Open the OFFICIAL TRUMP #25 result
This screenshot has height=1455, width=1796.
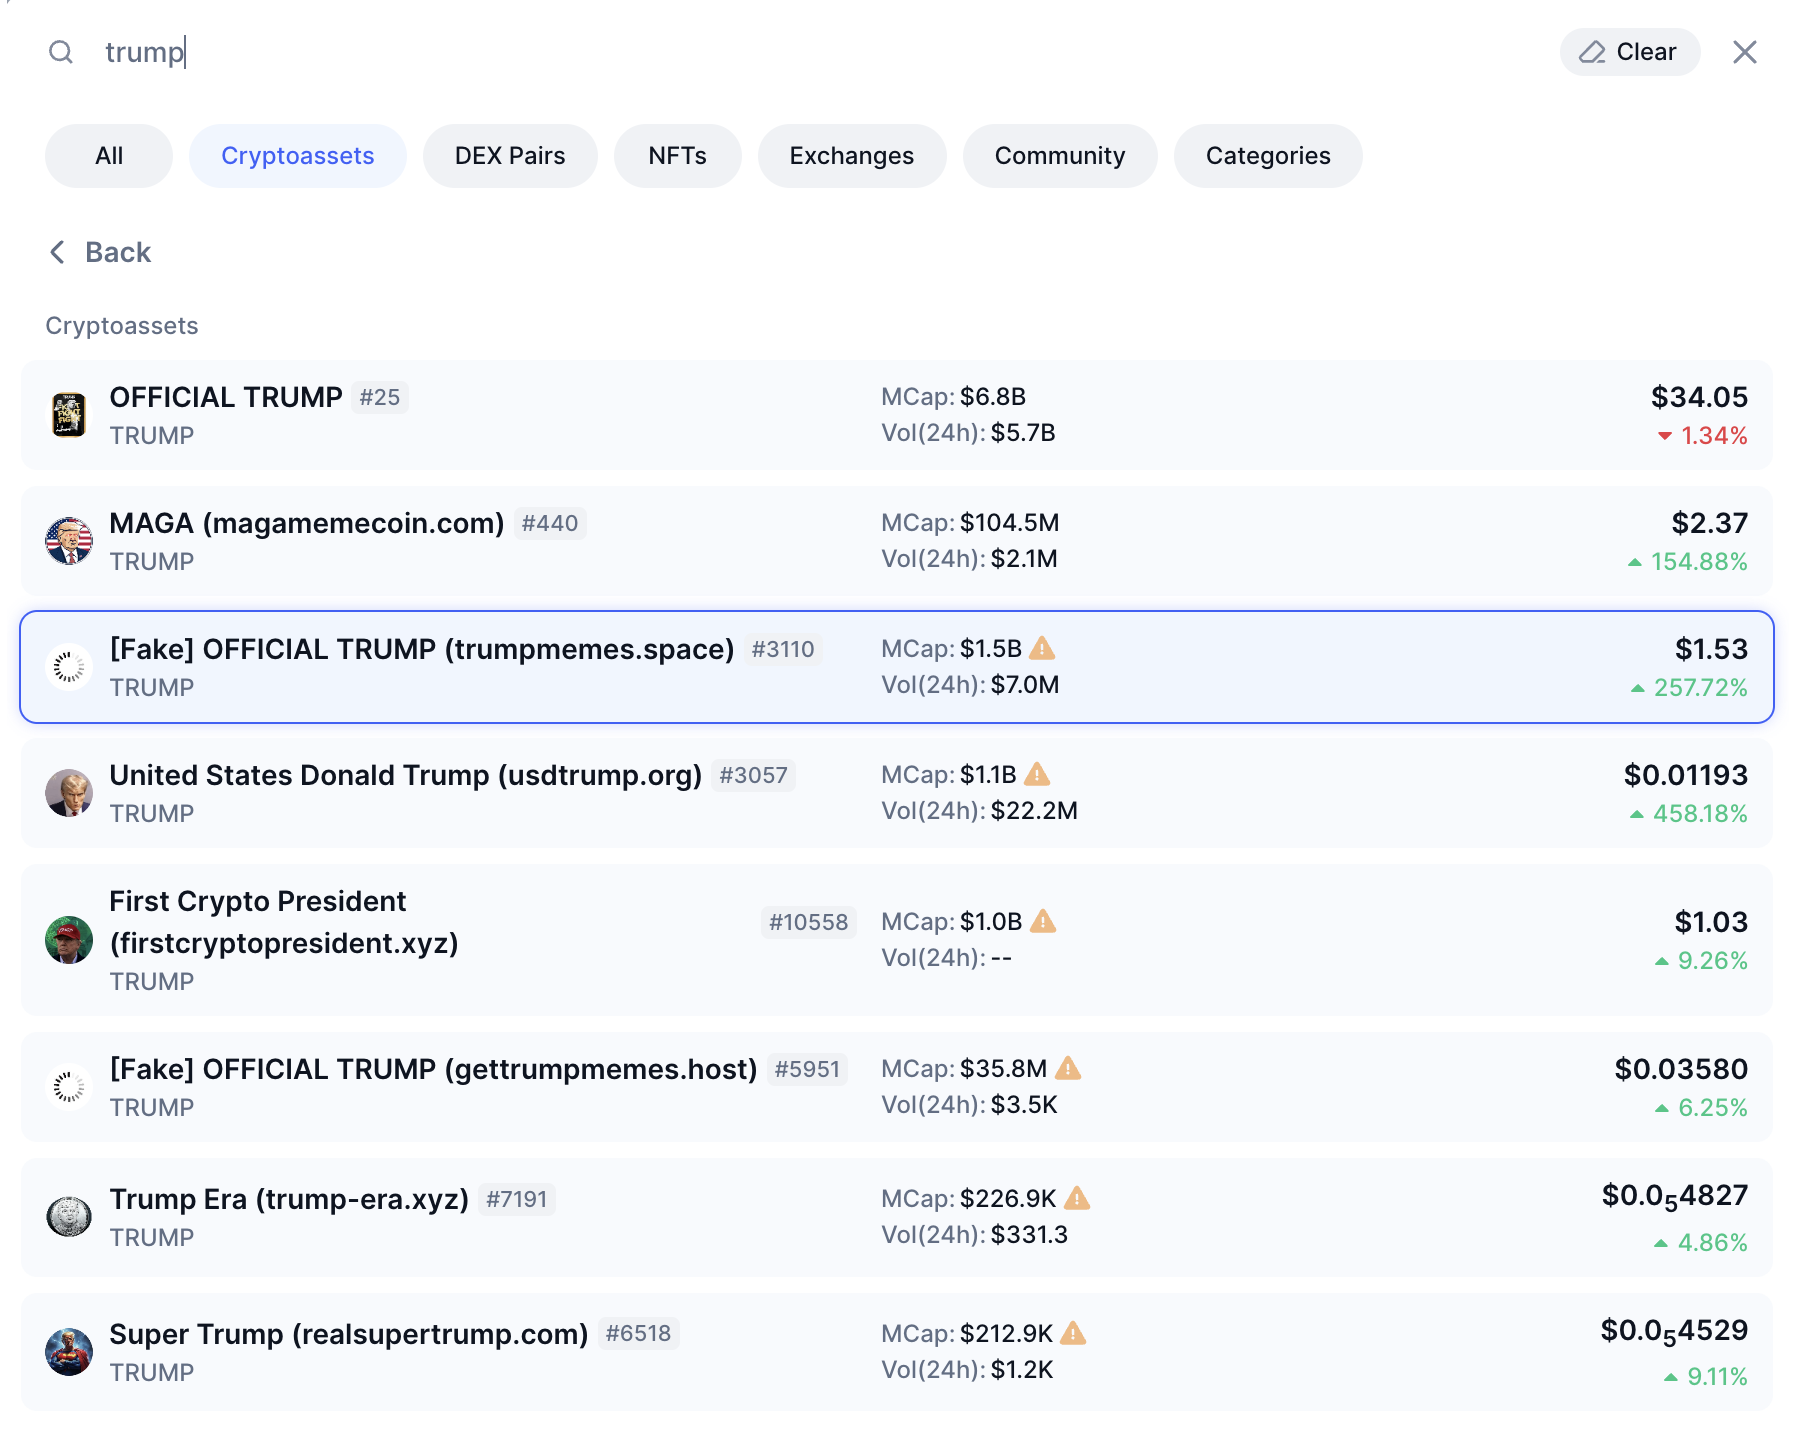coord(897,415)
